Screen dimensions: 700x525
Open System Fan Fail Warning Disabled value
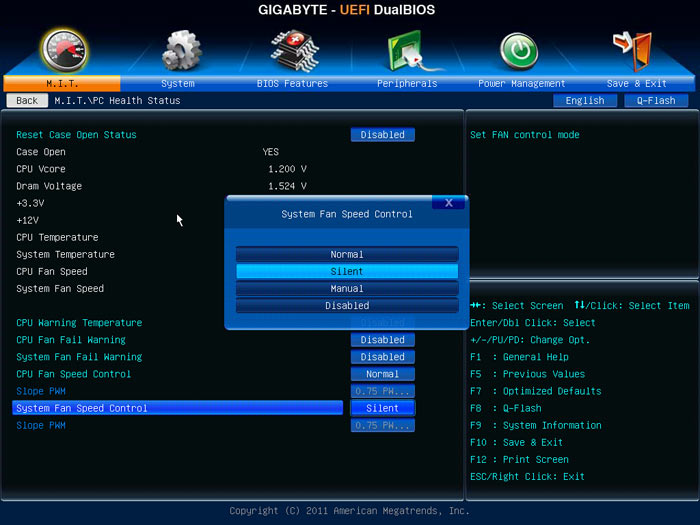383,357
